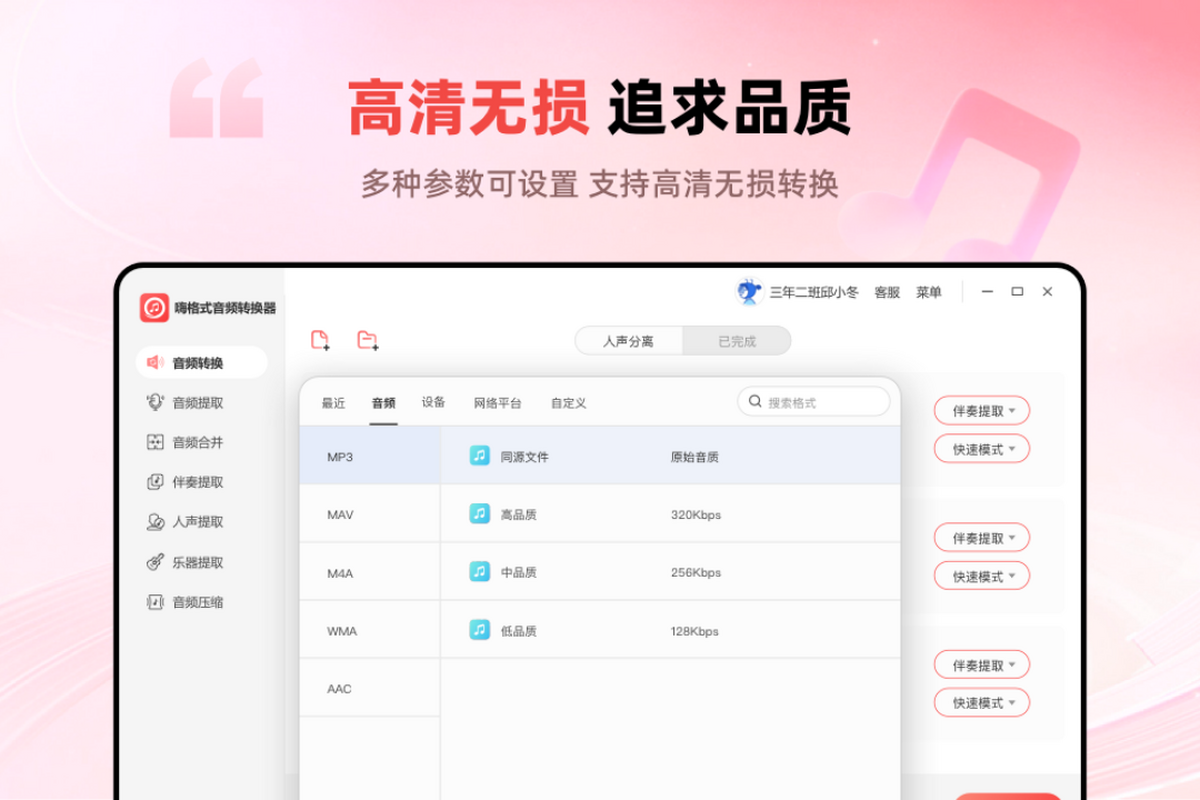Click the 搜索格式 search field

pyautogui.click(x=814, y=401)
